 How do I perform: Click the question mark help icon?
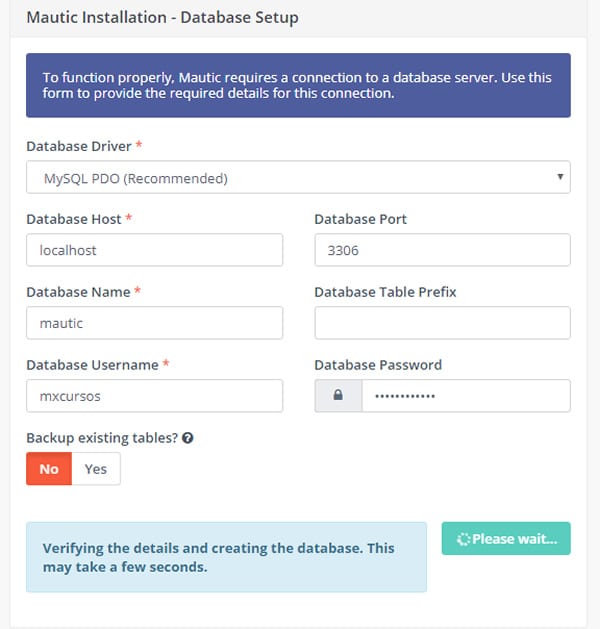point(188,438)
